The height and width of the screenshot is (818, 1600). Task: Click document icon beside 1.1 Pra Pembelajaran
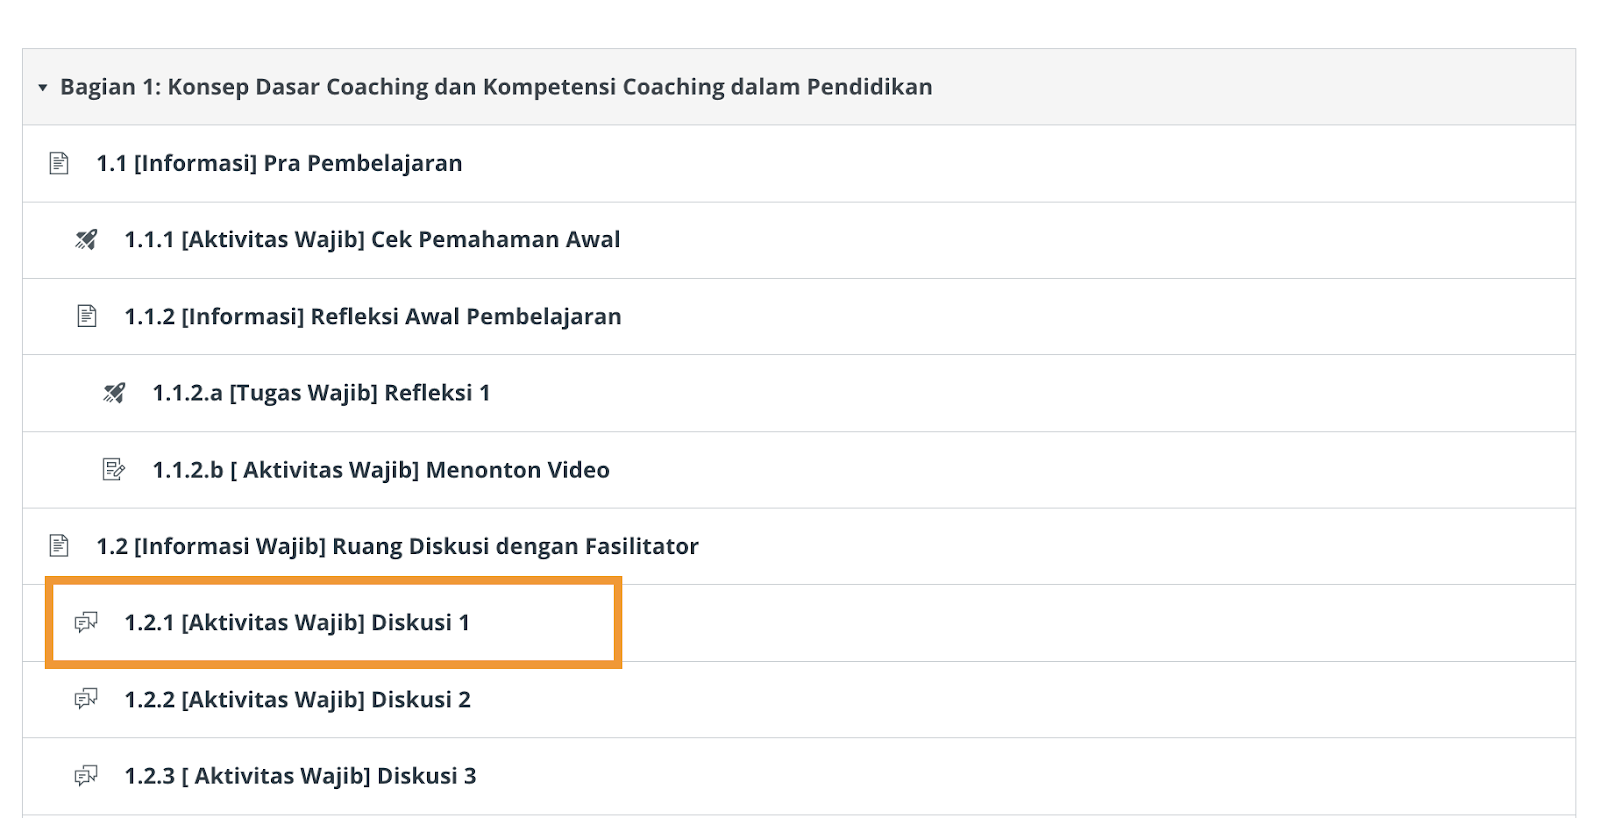pos(59,163)
